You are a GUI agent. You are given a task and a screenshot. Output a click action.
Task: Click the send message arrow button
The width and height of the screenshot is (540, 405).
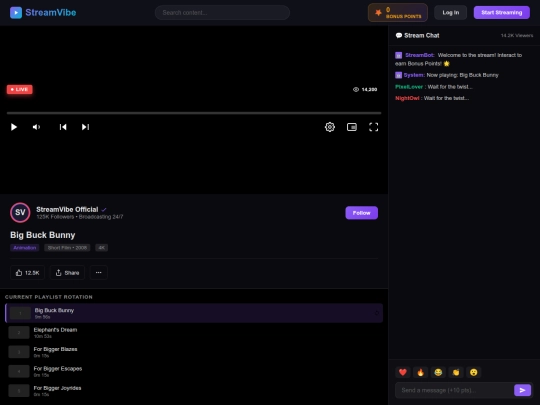(522, 390)
